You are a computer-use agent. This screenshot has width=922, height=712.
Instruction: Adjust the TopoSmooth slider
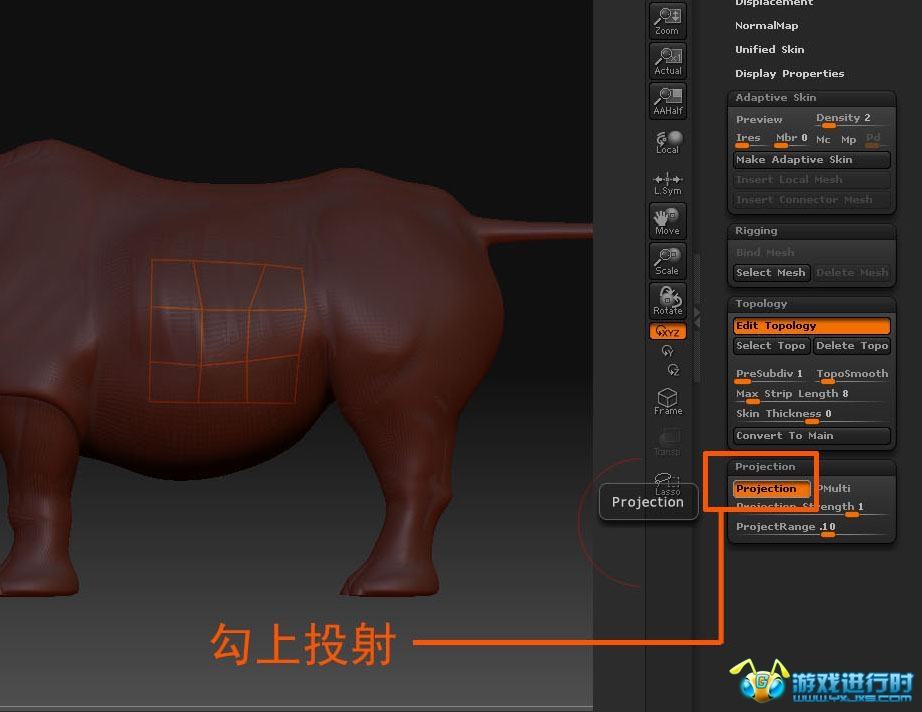click(852, 375)
